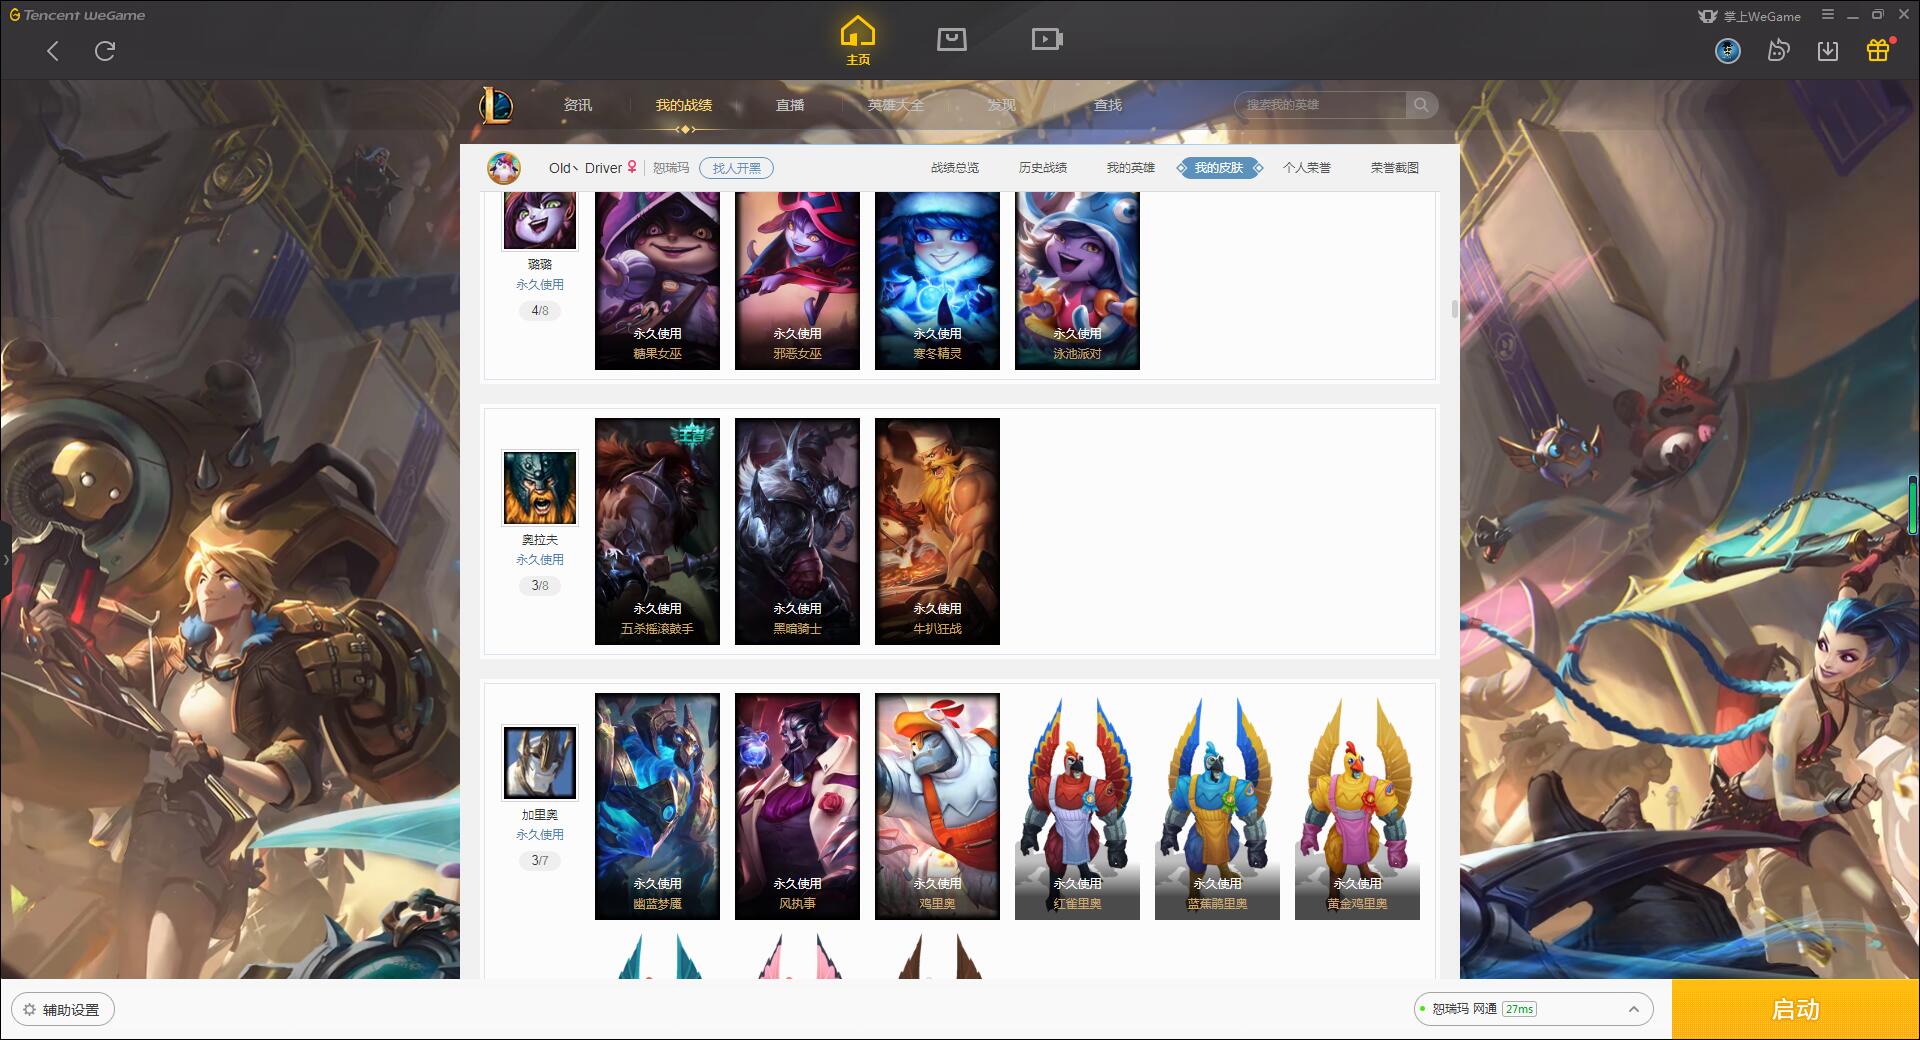The width and height of the screenshot is (1920, 1040).
Task: Open the WeGame hamburger menu
Action: click(x=1828, y=15)
